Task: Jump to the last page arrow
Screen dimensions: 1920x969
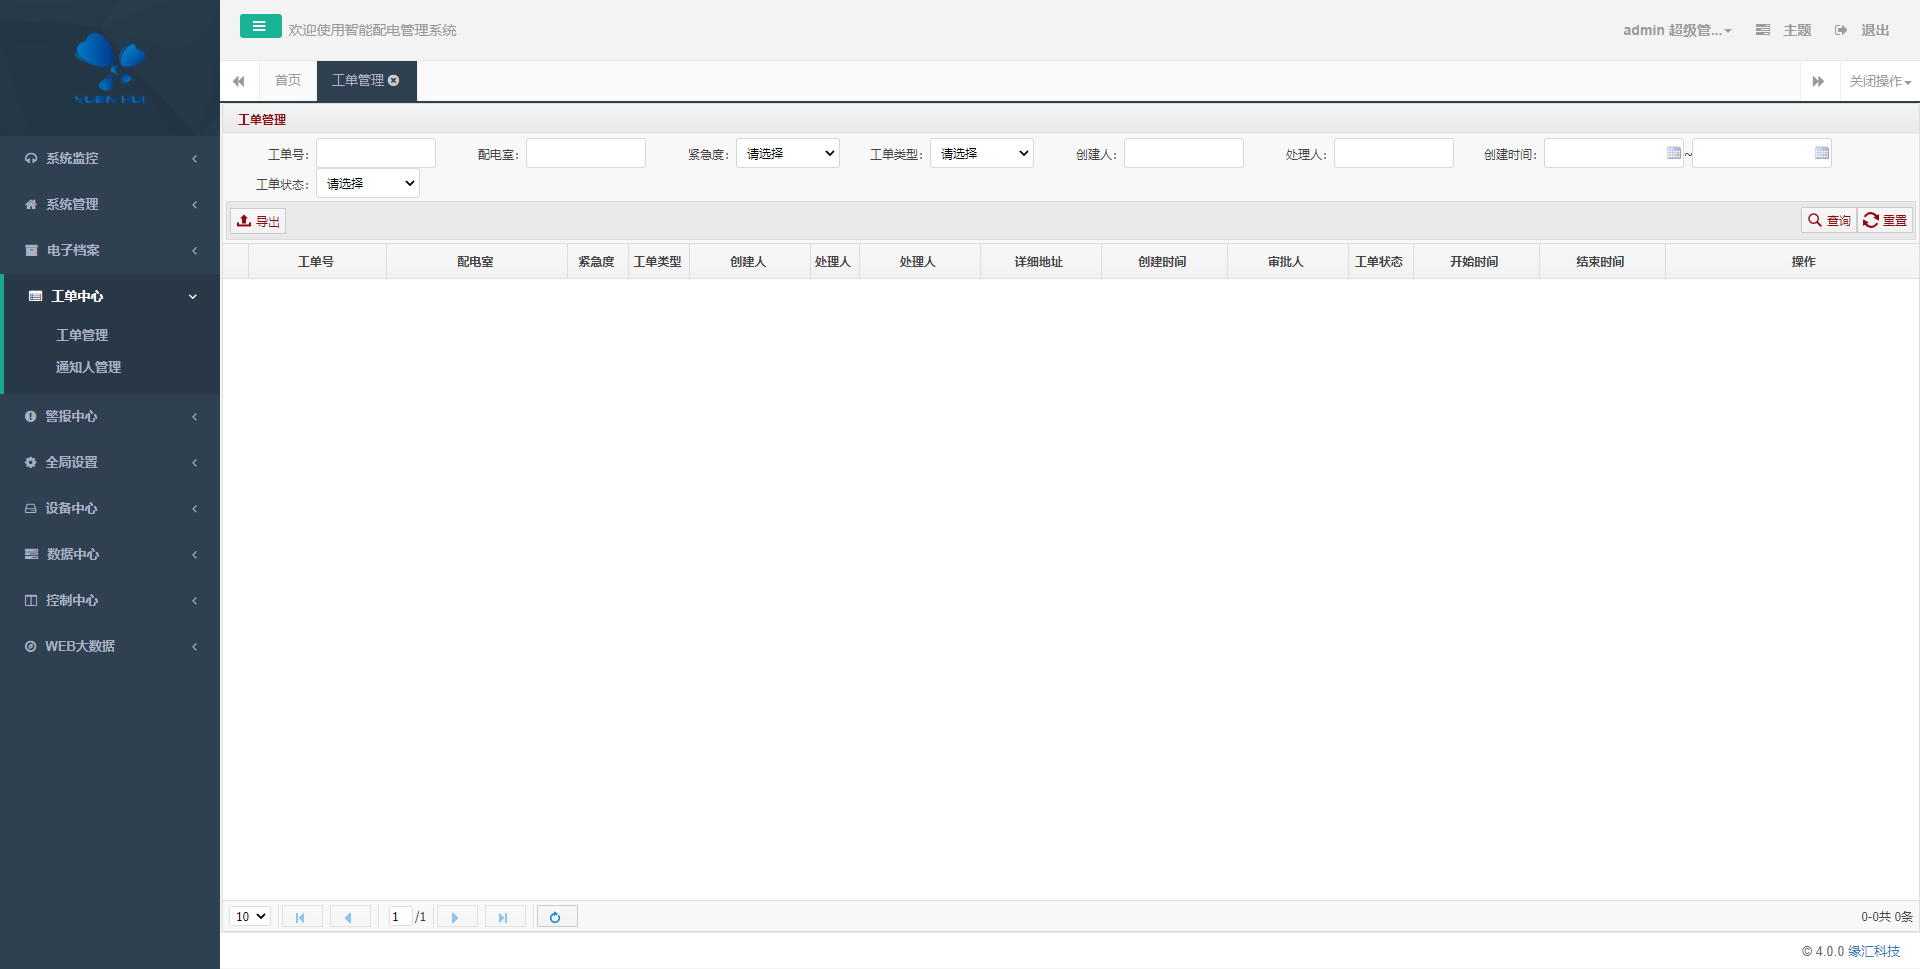Action: tap(504, 917)
